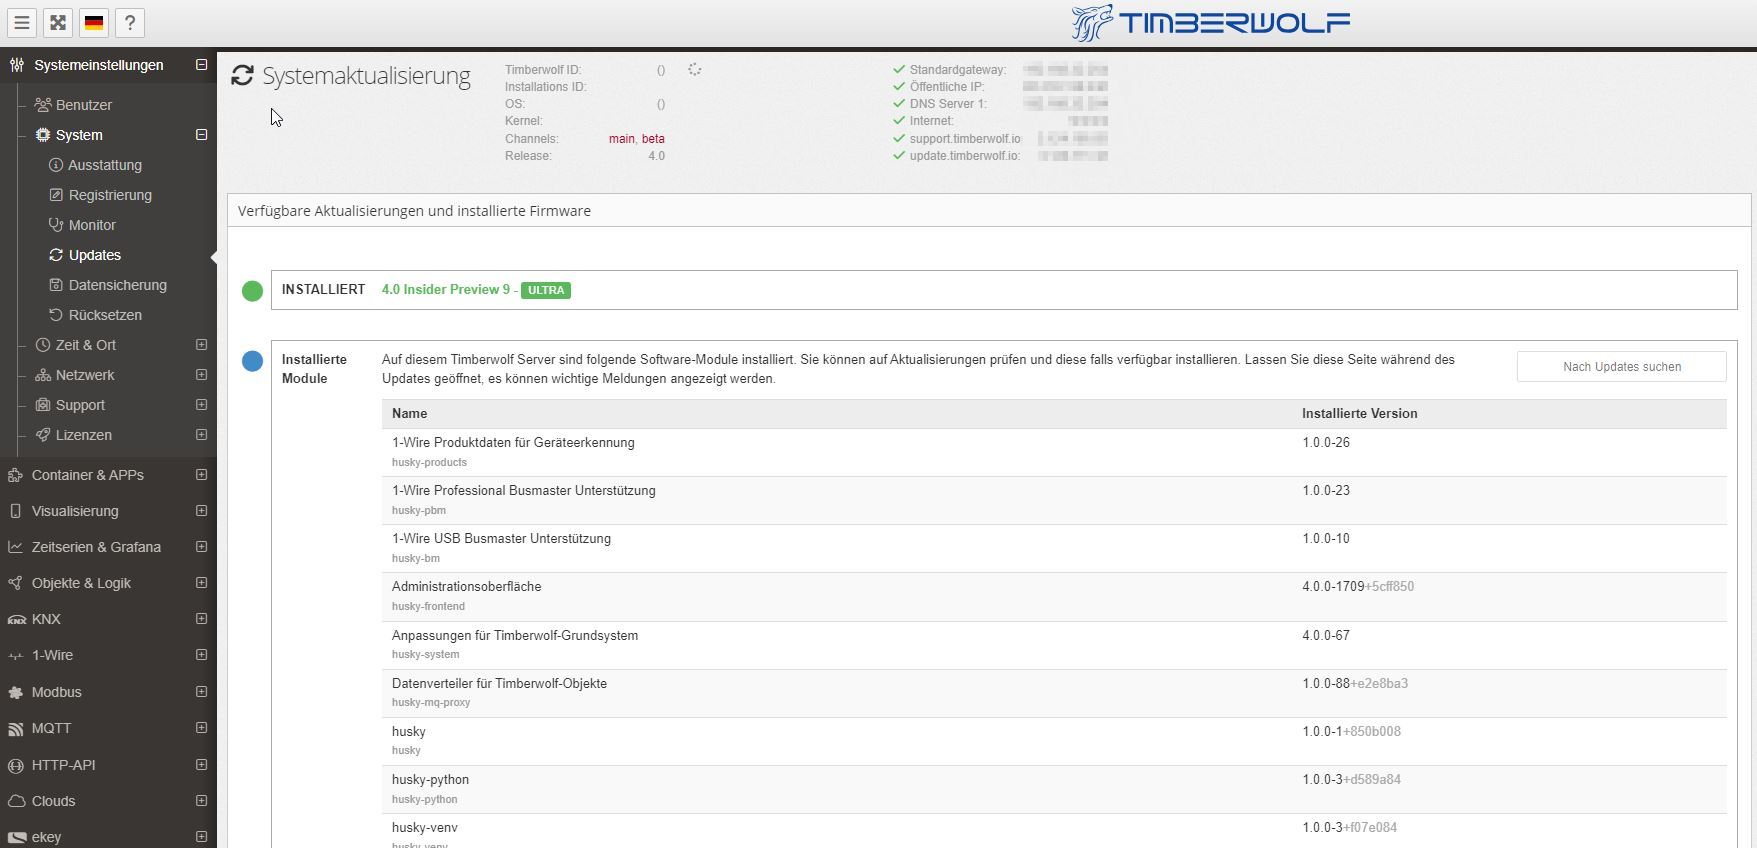Collapse the Systemeinstellungen section
This screenshot has width=1757, height=848.
pos(201,65)
